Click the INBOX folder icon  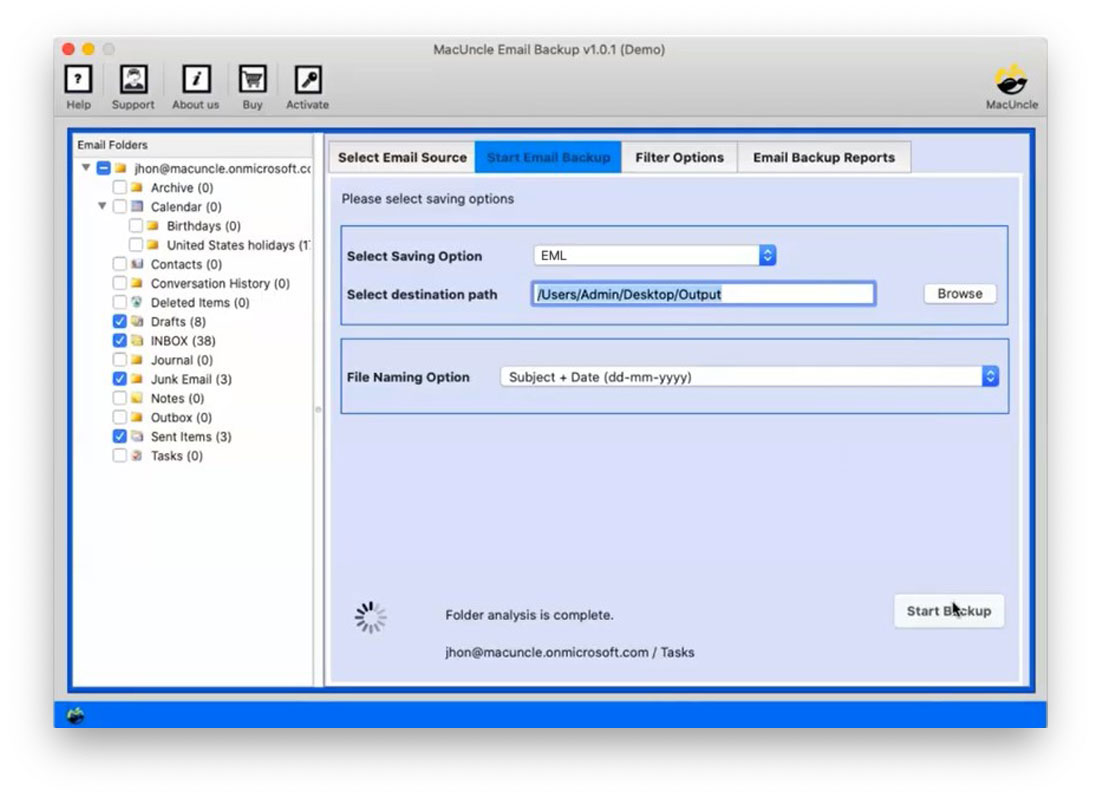pyautogui.click(x=137, y=340)
